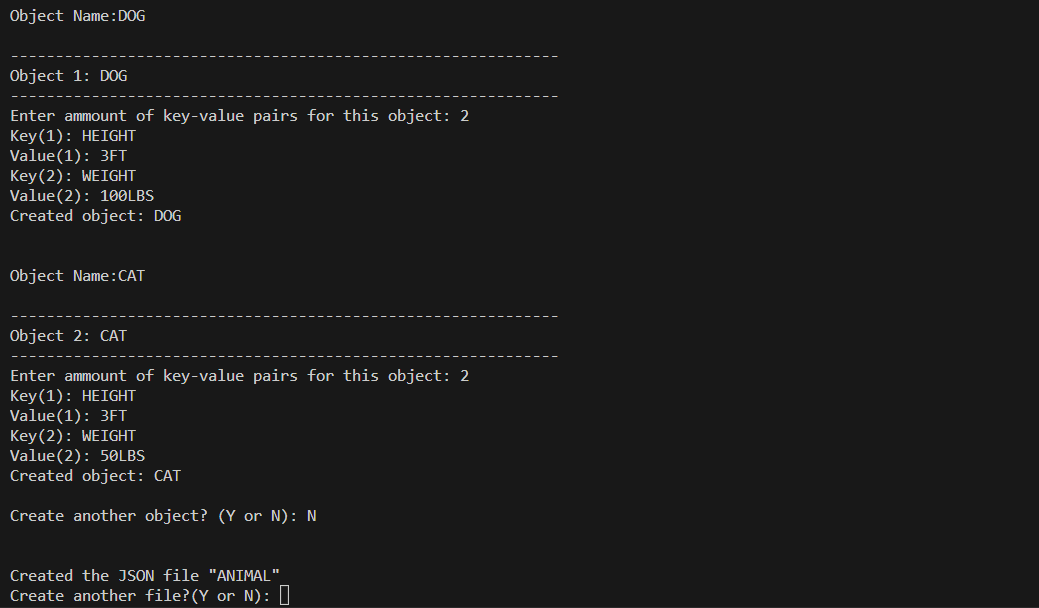Click the second 'Key(2): WEIGHT' line under CAT

[73, 436]
